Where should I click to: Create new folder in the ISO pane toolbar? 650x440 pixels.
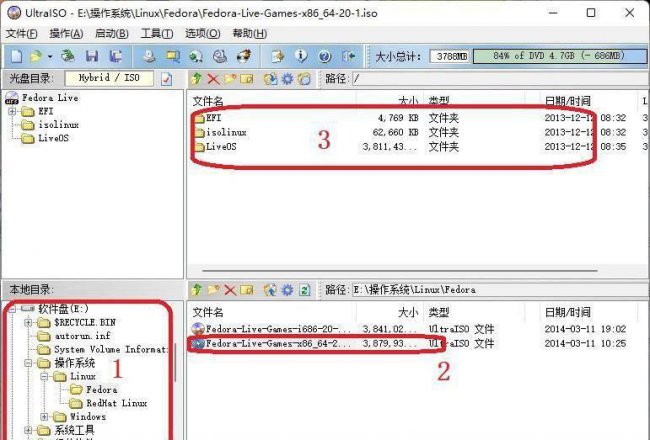click(x=230, y=78)
